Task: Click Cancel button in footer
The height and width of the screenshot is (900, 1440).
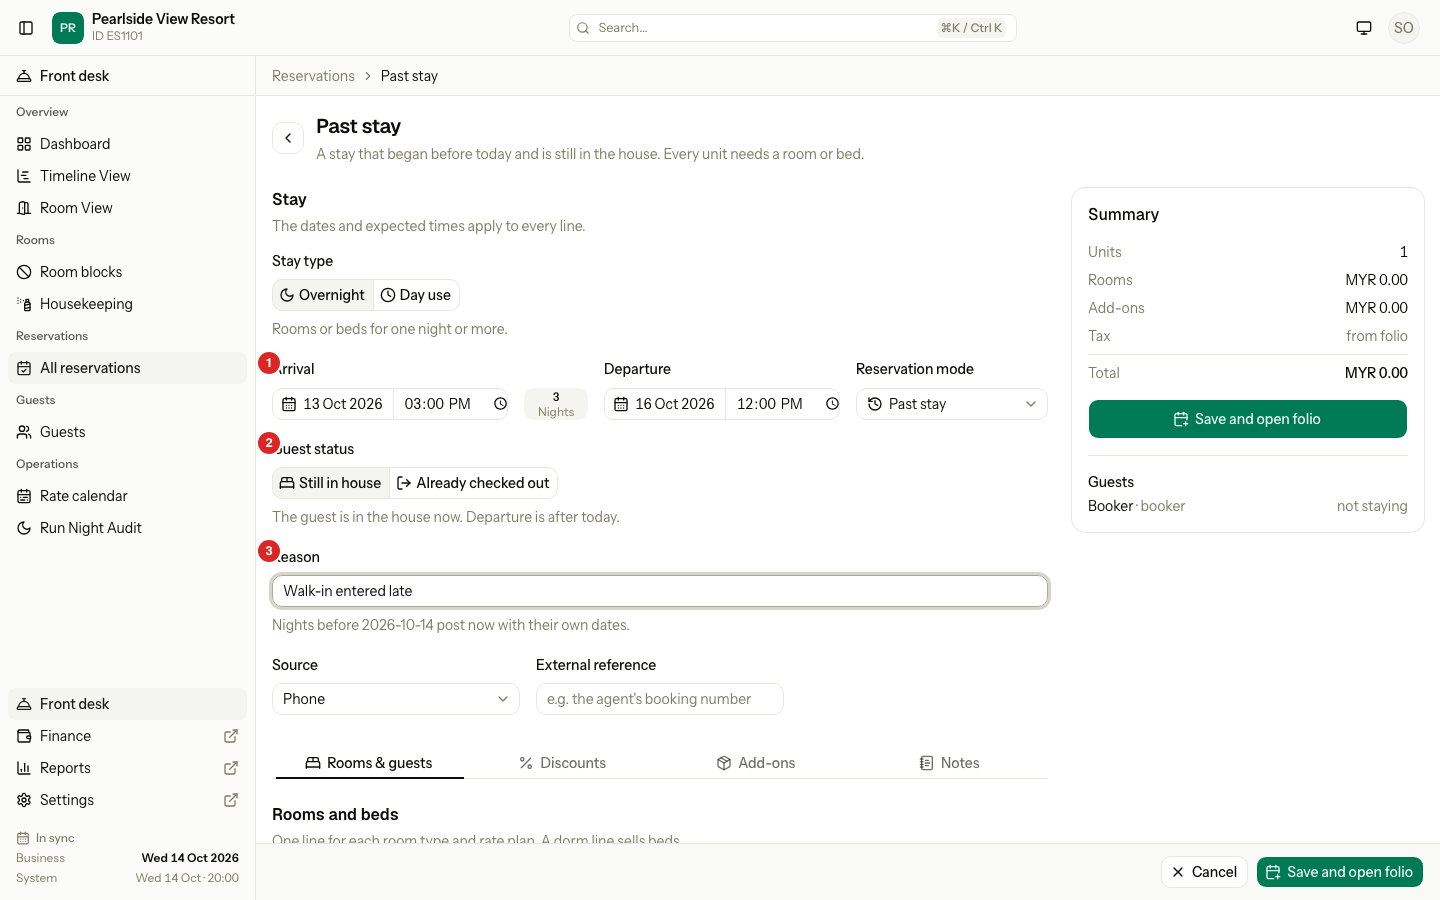Action: 1204,872
